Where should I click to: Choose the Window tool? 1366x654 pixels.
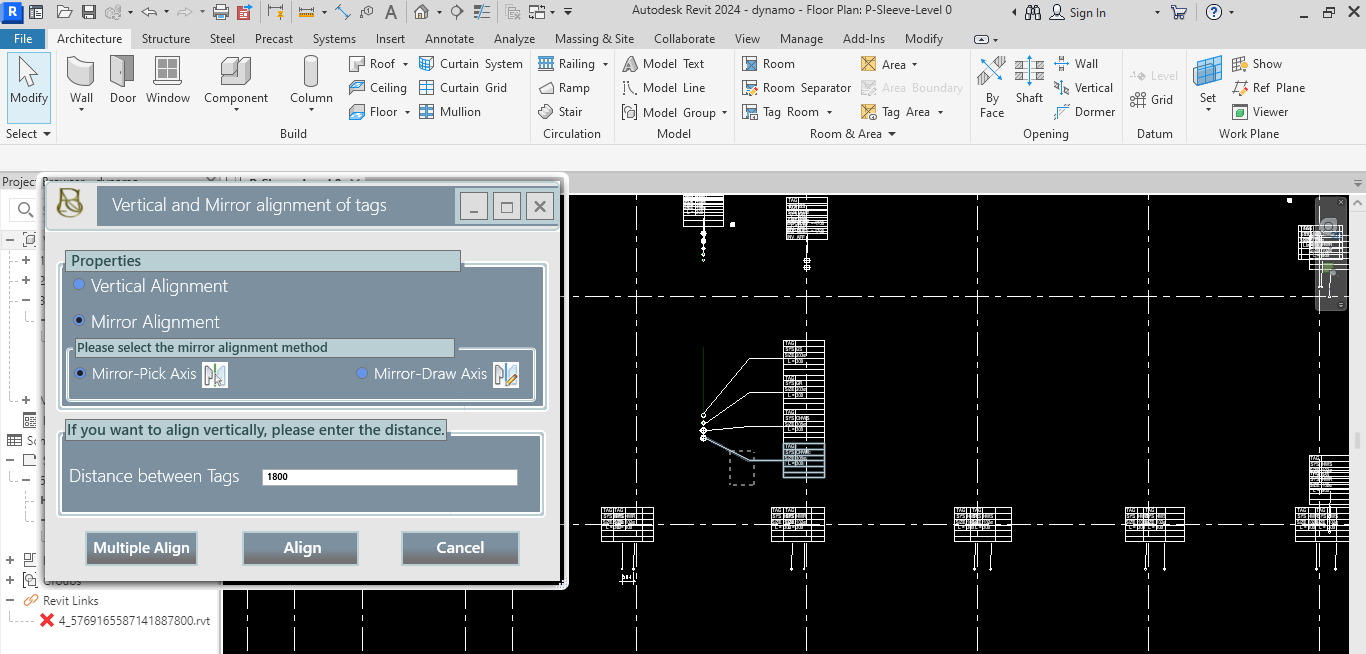(168, 80)
